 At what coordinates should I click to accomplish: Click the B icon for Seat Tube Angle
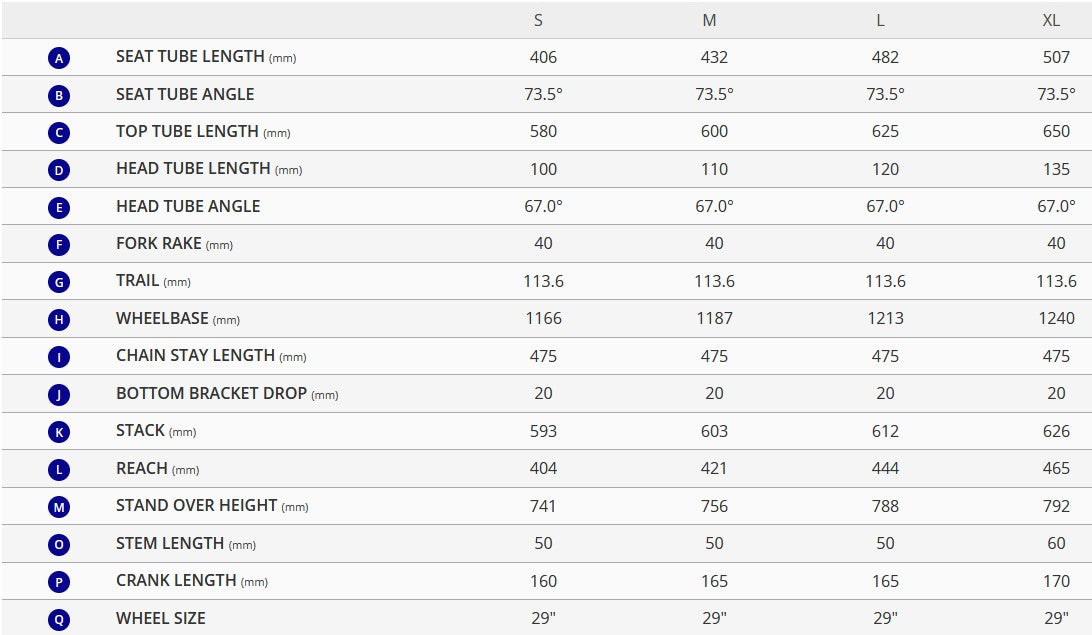pyautogui.click(x=58, y=95)
